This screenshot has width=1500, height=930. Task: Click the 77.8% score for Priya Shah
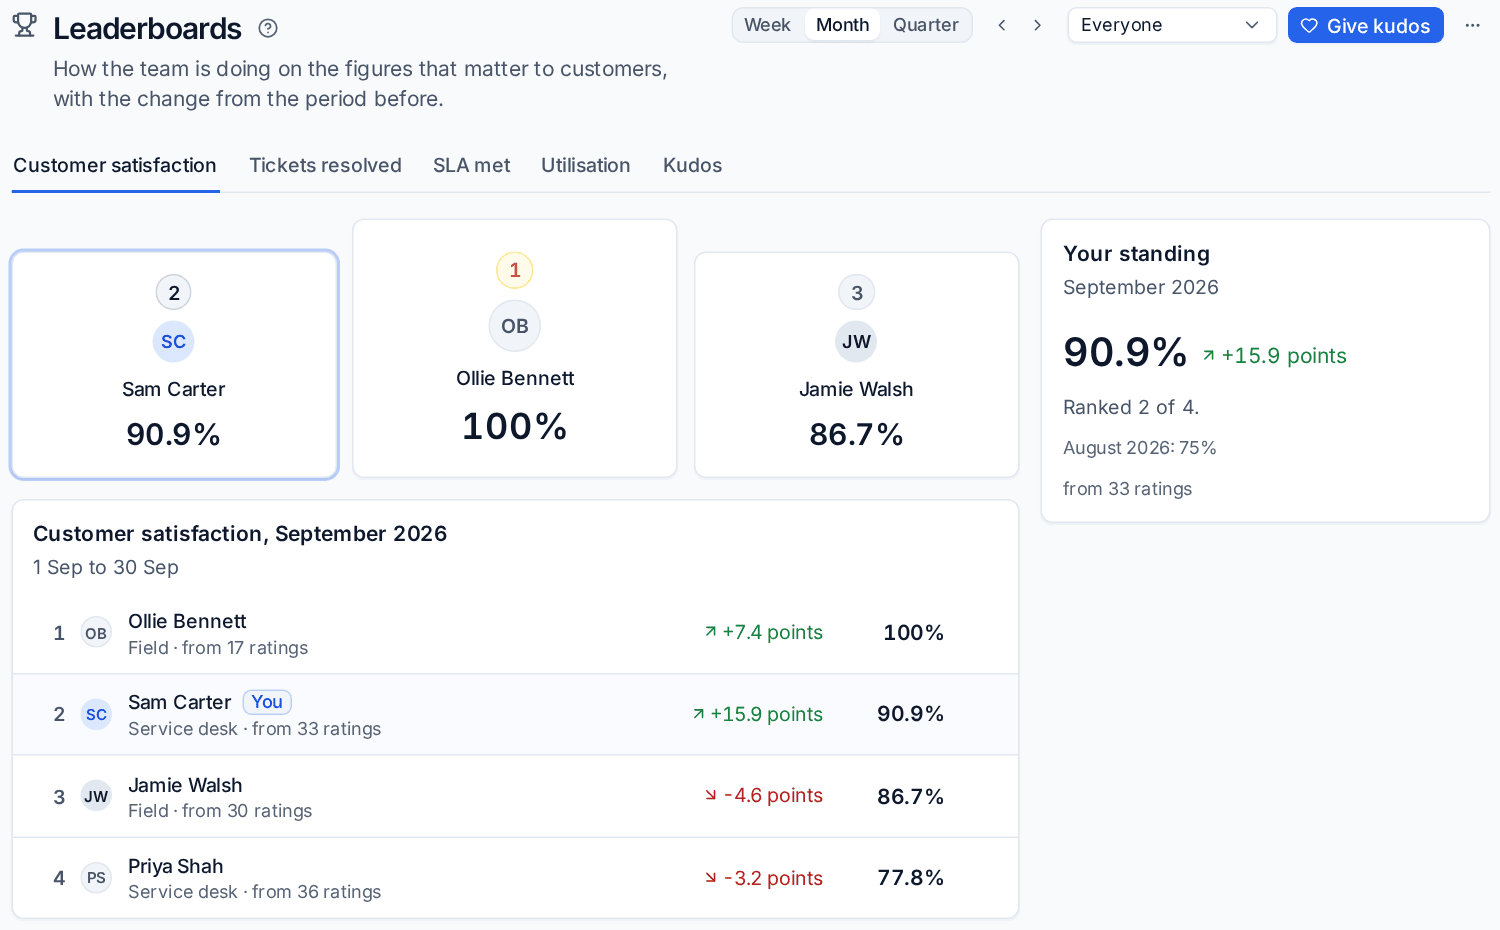click(911, 877)
